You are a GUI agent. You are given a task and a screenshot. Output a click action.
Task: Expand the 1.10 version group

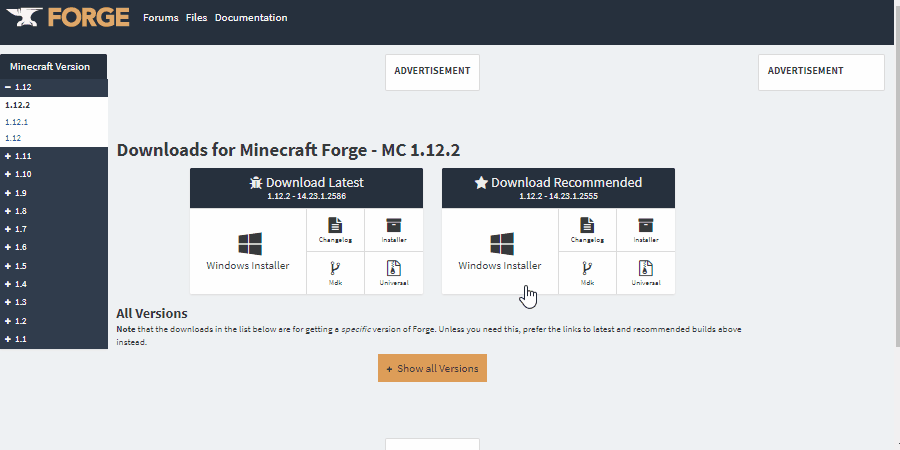pos(54,174)
